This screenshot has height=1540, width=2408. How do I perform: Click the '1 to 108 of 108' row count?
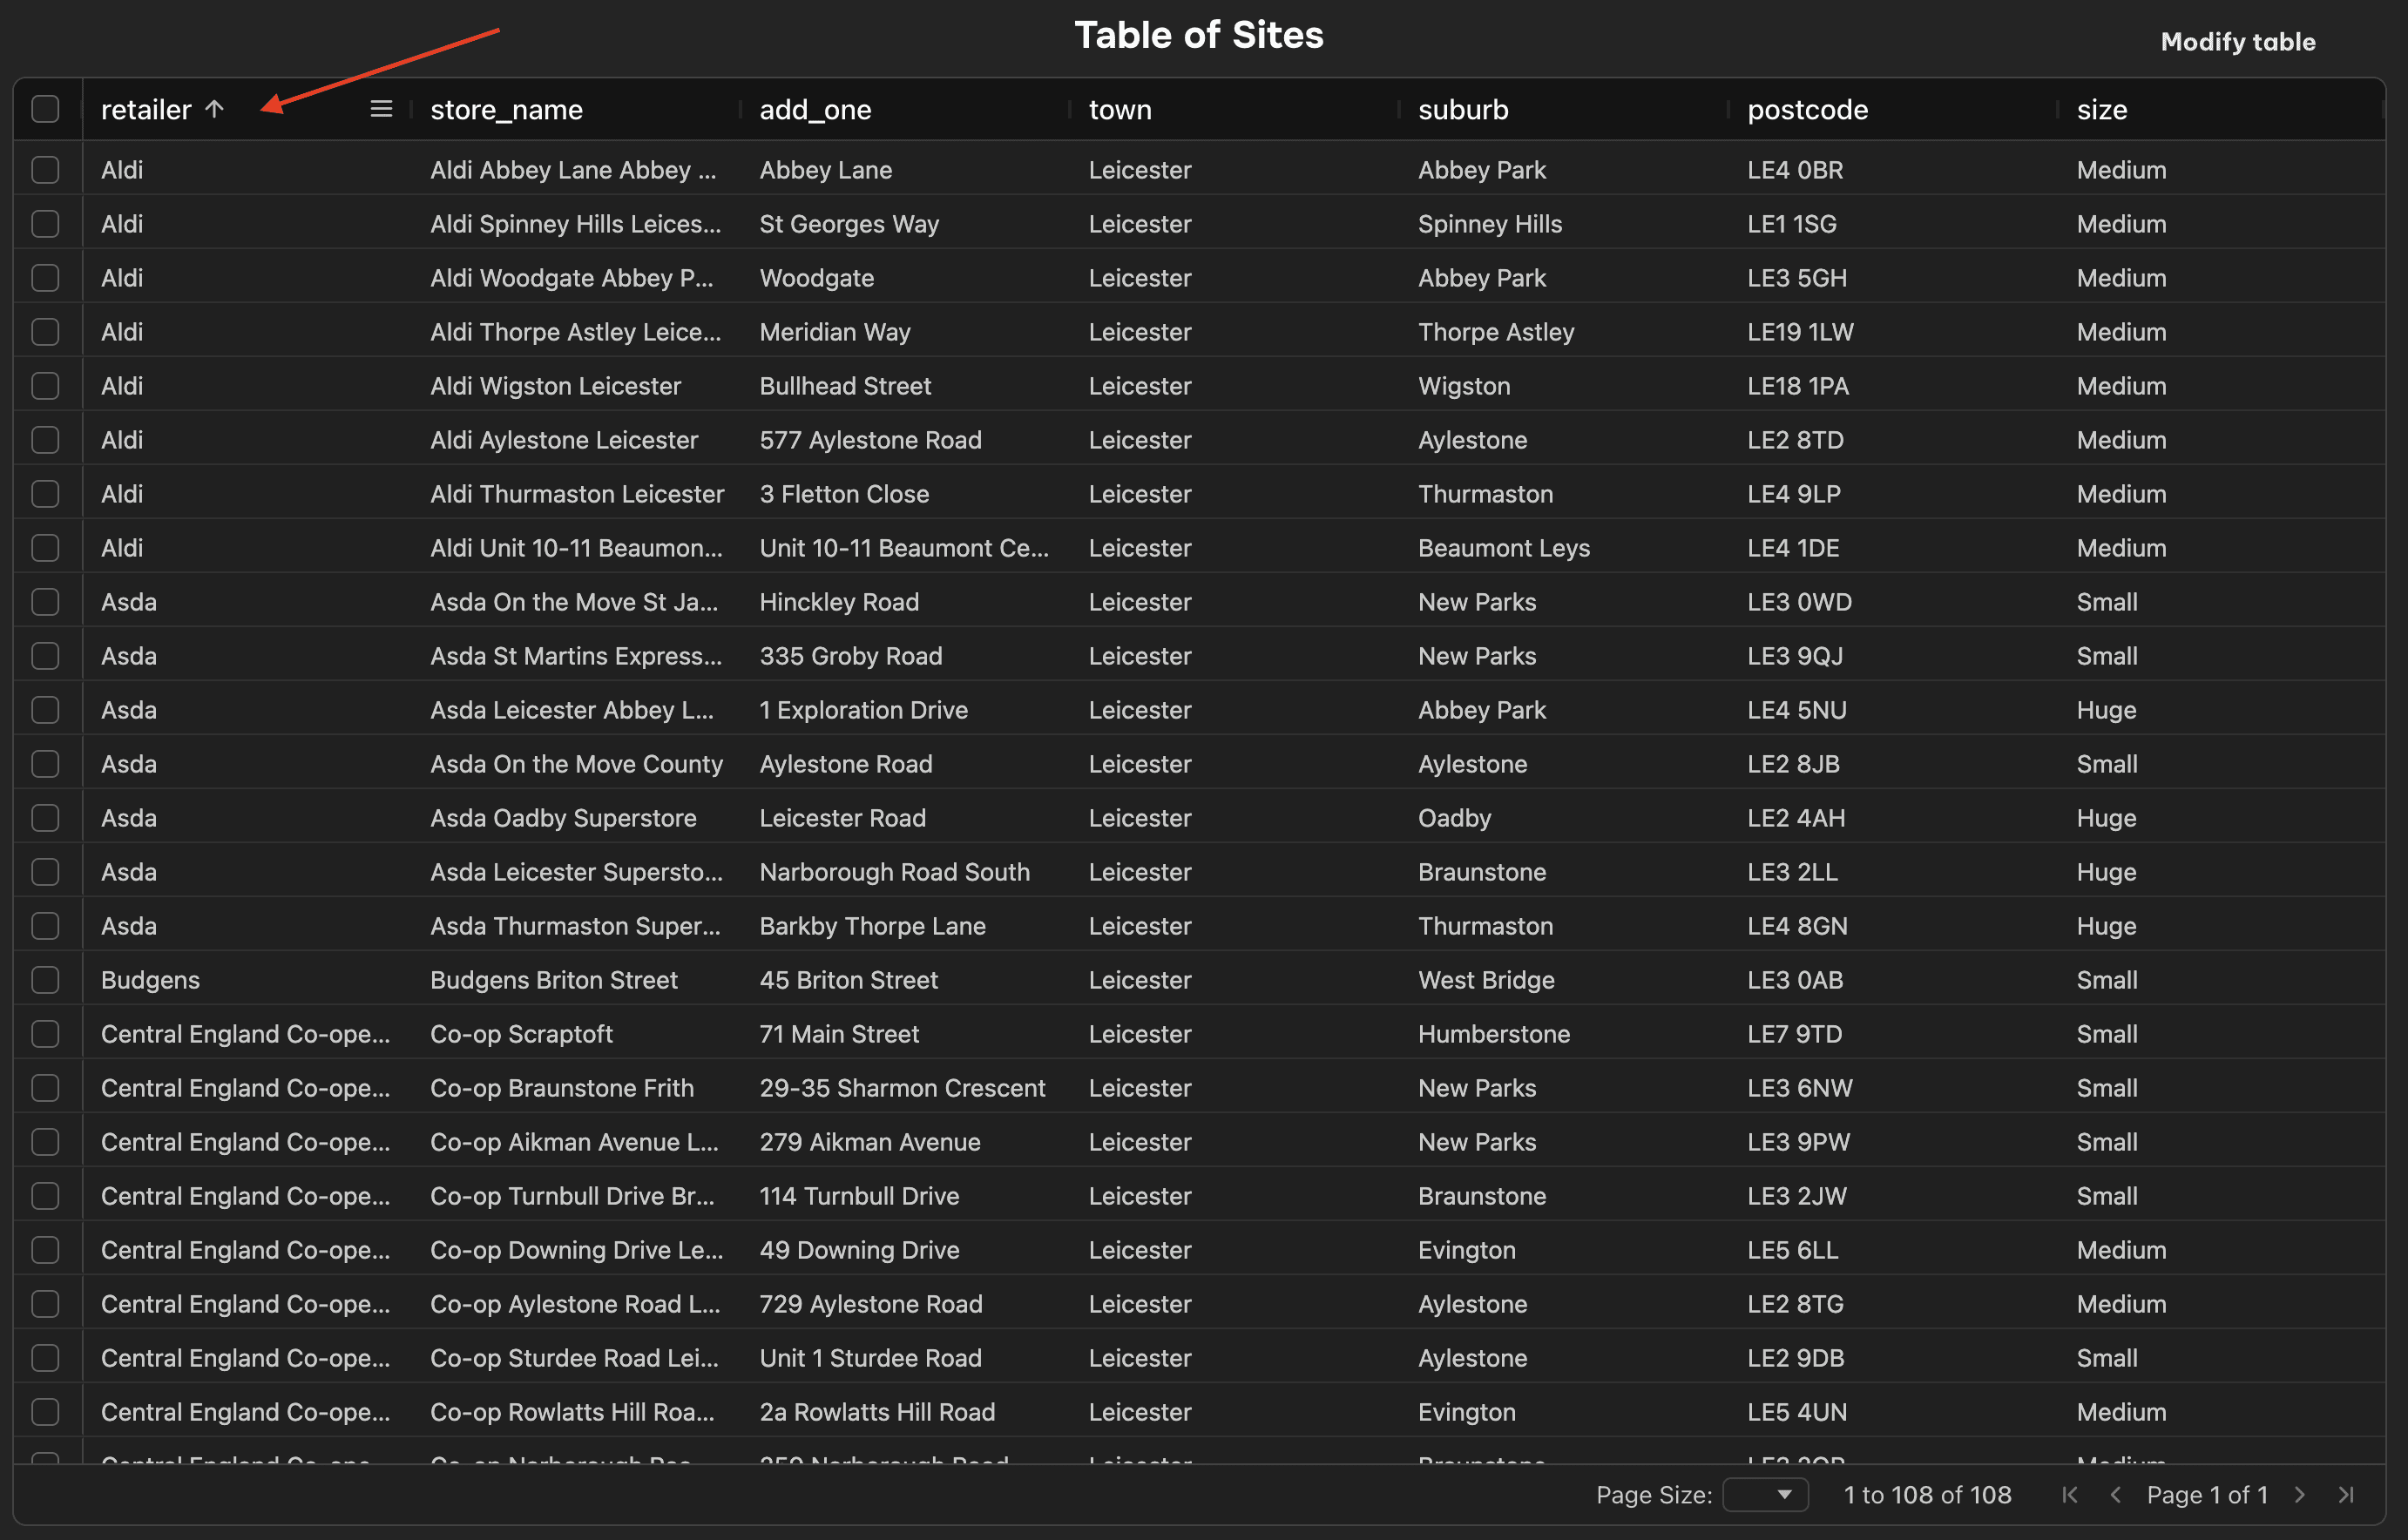(1927, 1494)
